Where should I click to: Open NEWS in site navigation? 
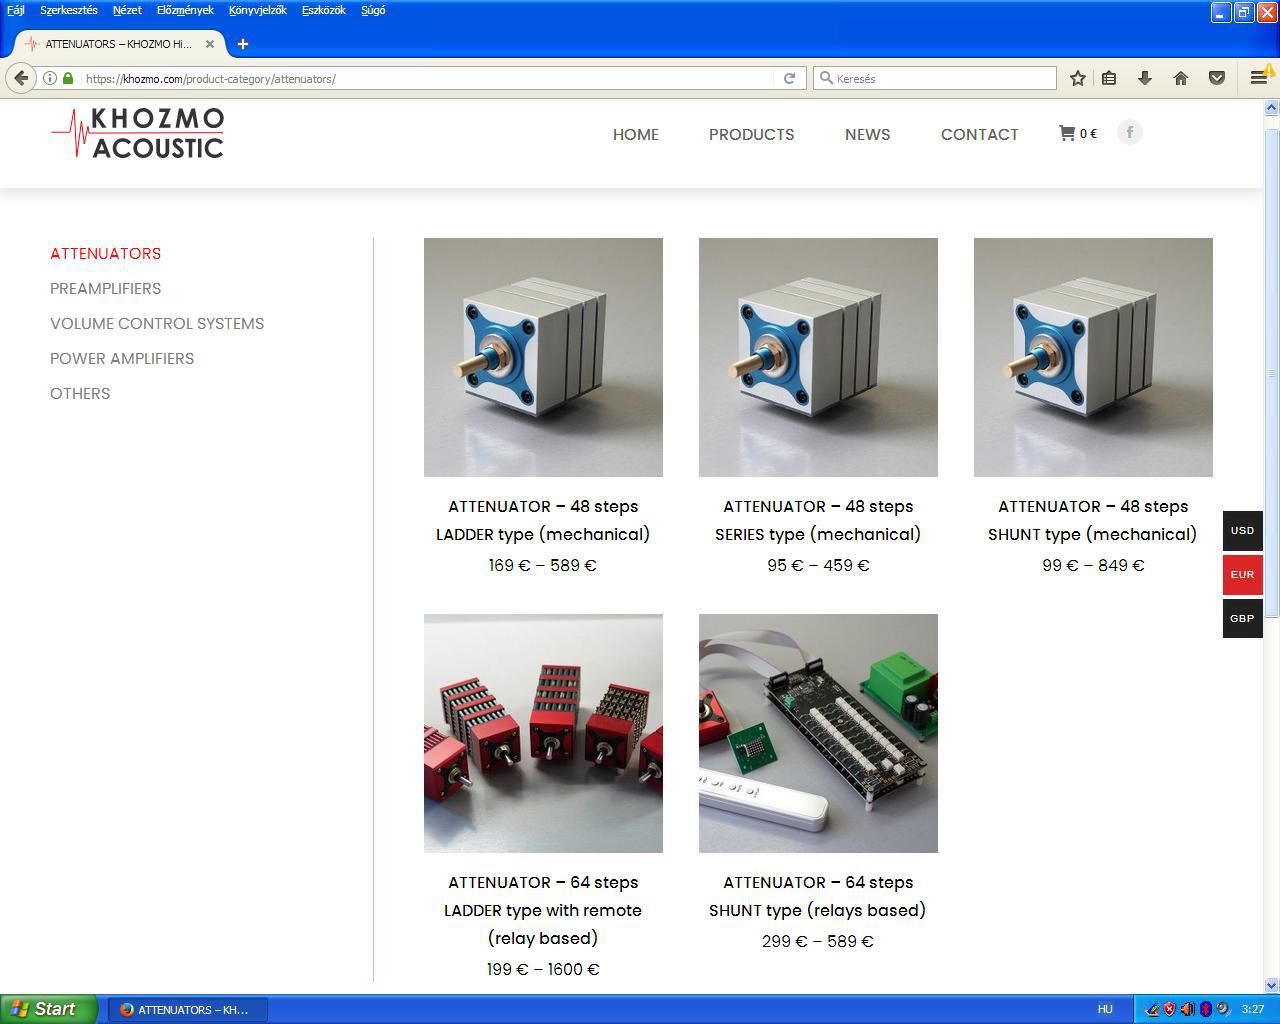tap(868, 134)
